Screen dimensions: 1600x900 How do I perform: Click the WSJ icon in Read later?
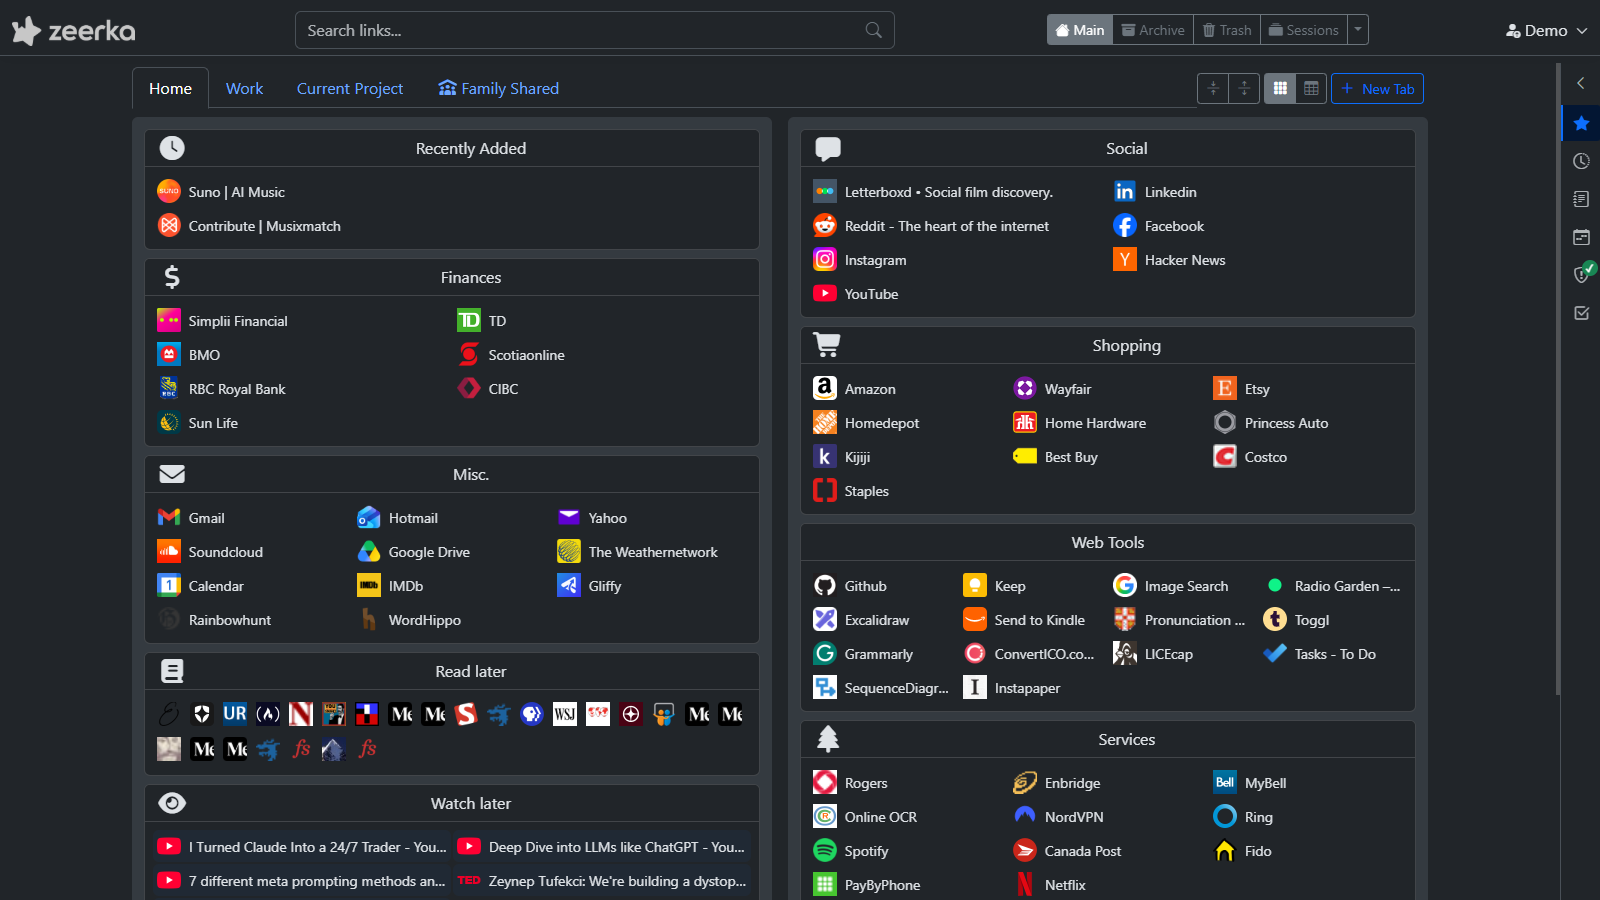point(565,714)
